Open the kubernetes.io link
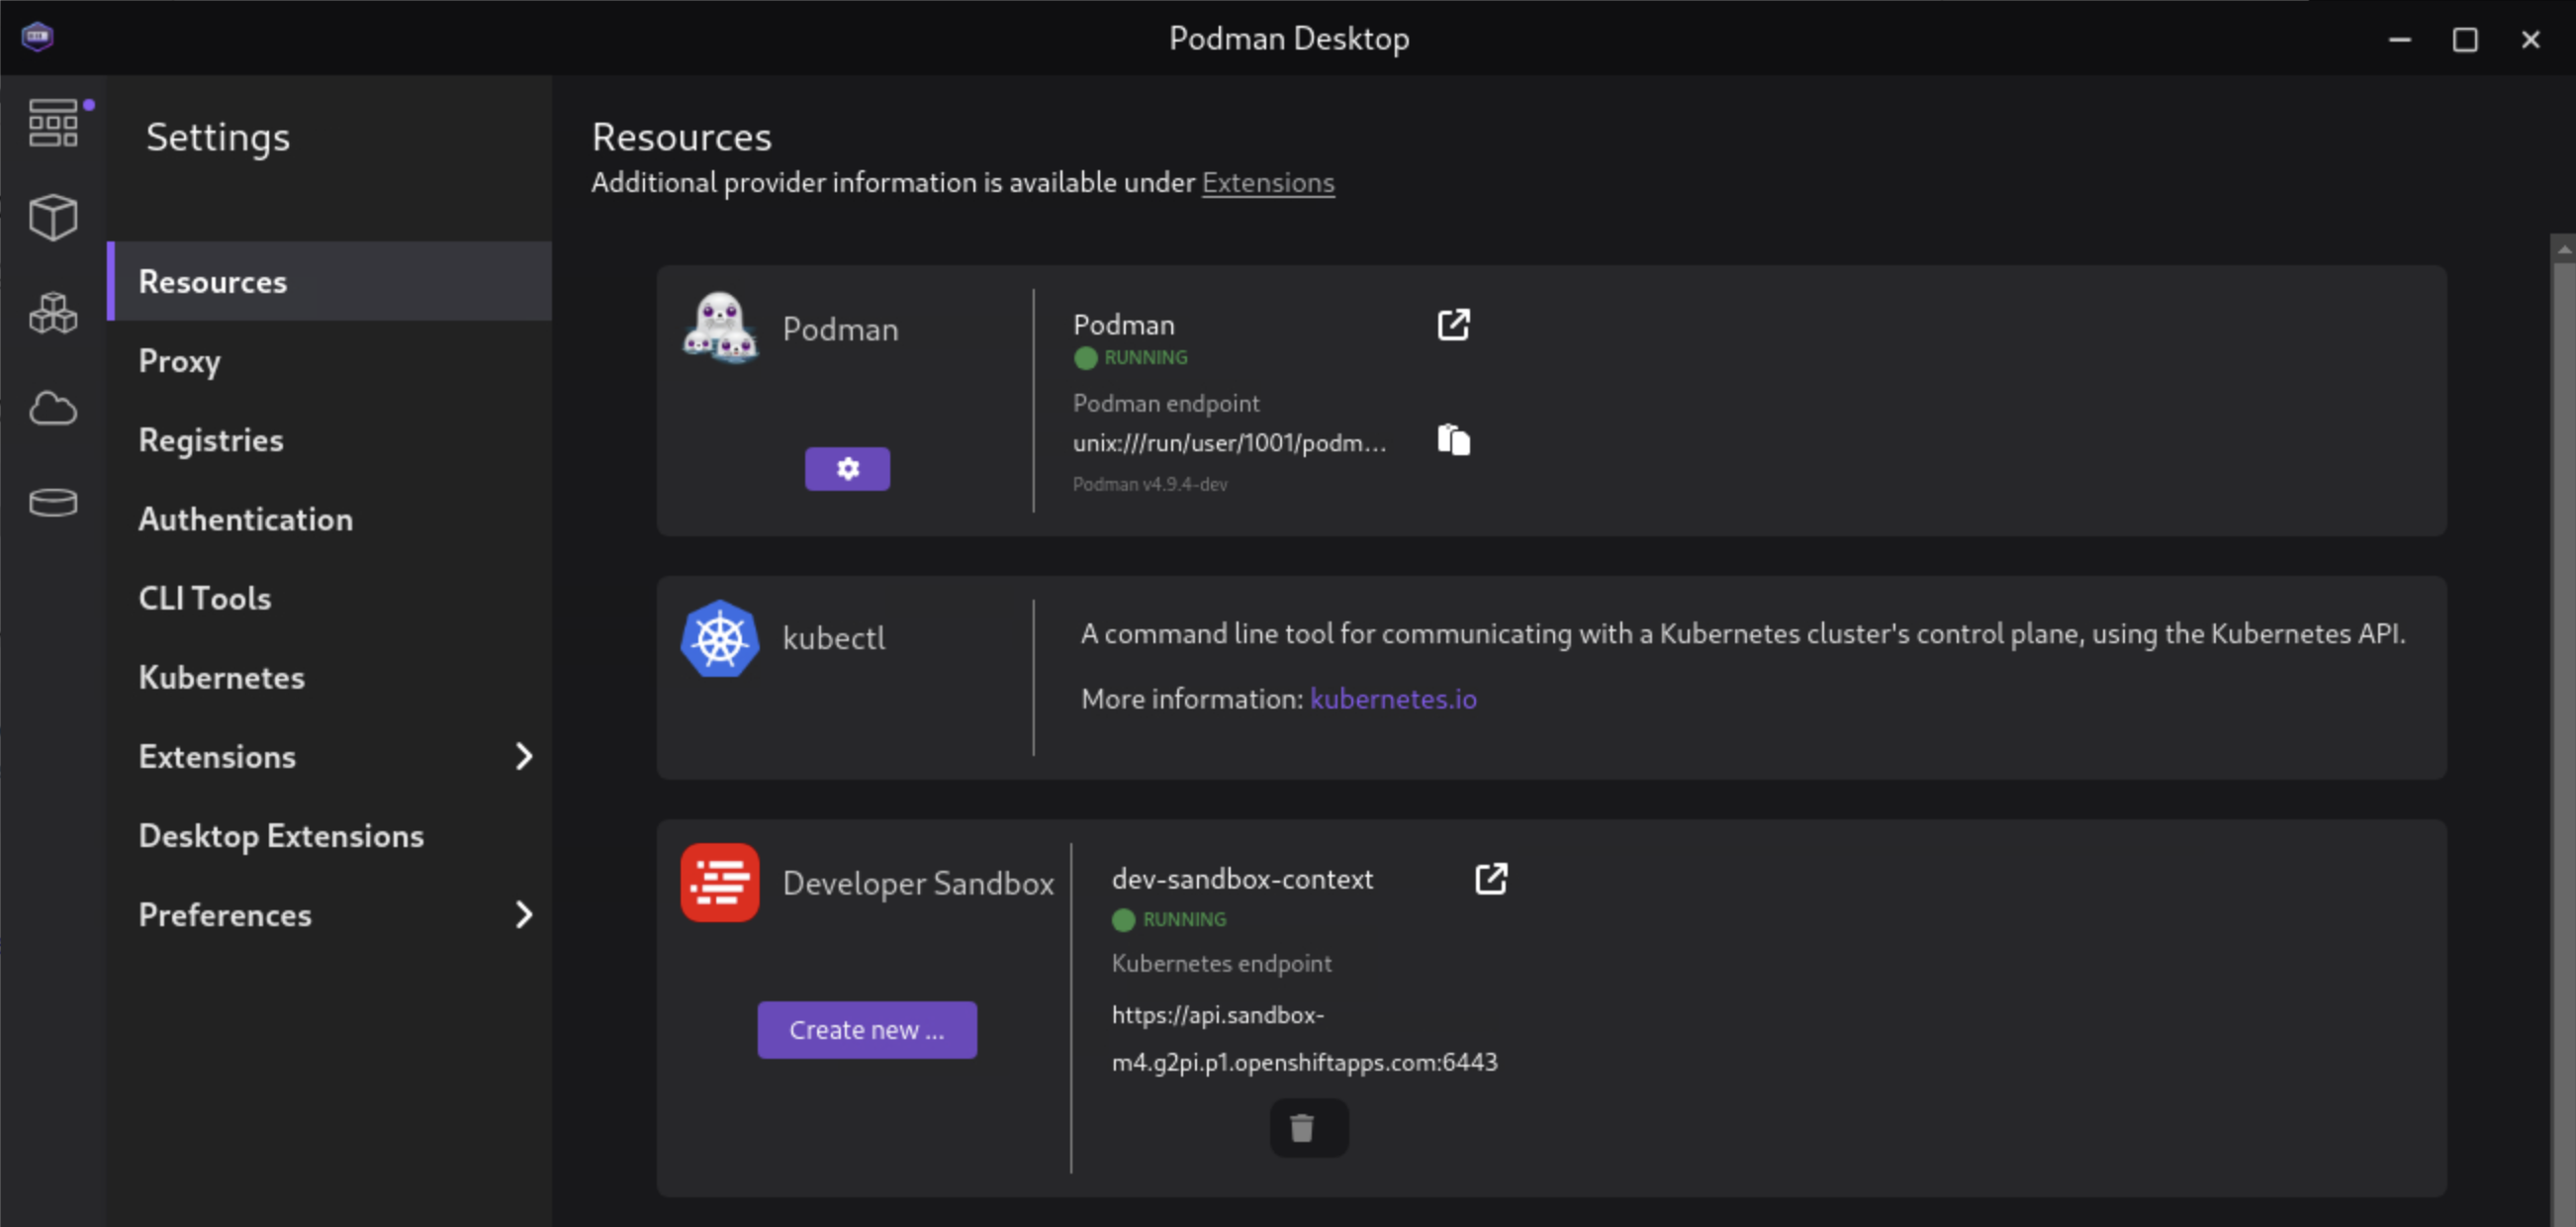This screenshot has height=1227, width=2576. click(1393, 698)
